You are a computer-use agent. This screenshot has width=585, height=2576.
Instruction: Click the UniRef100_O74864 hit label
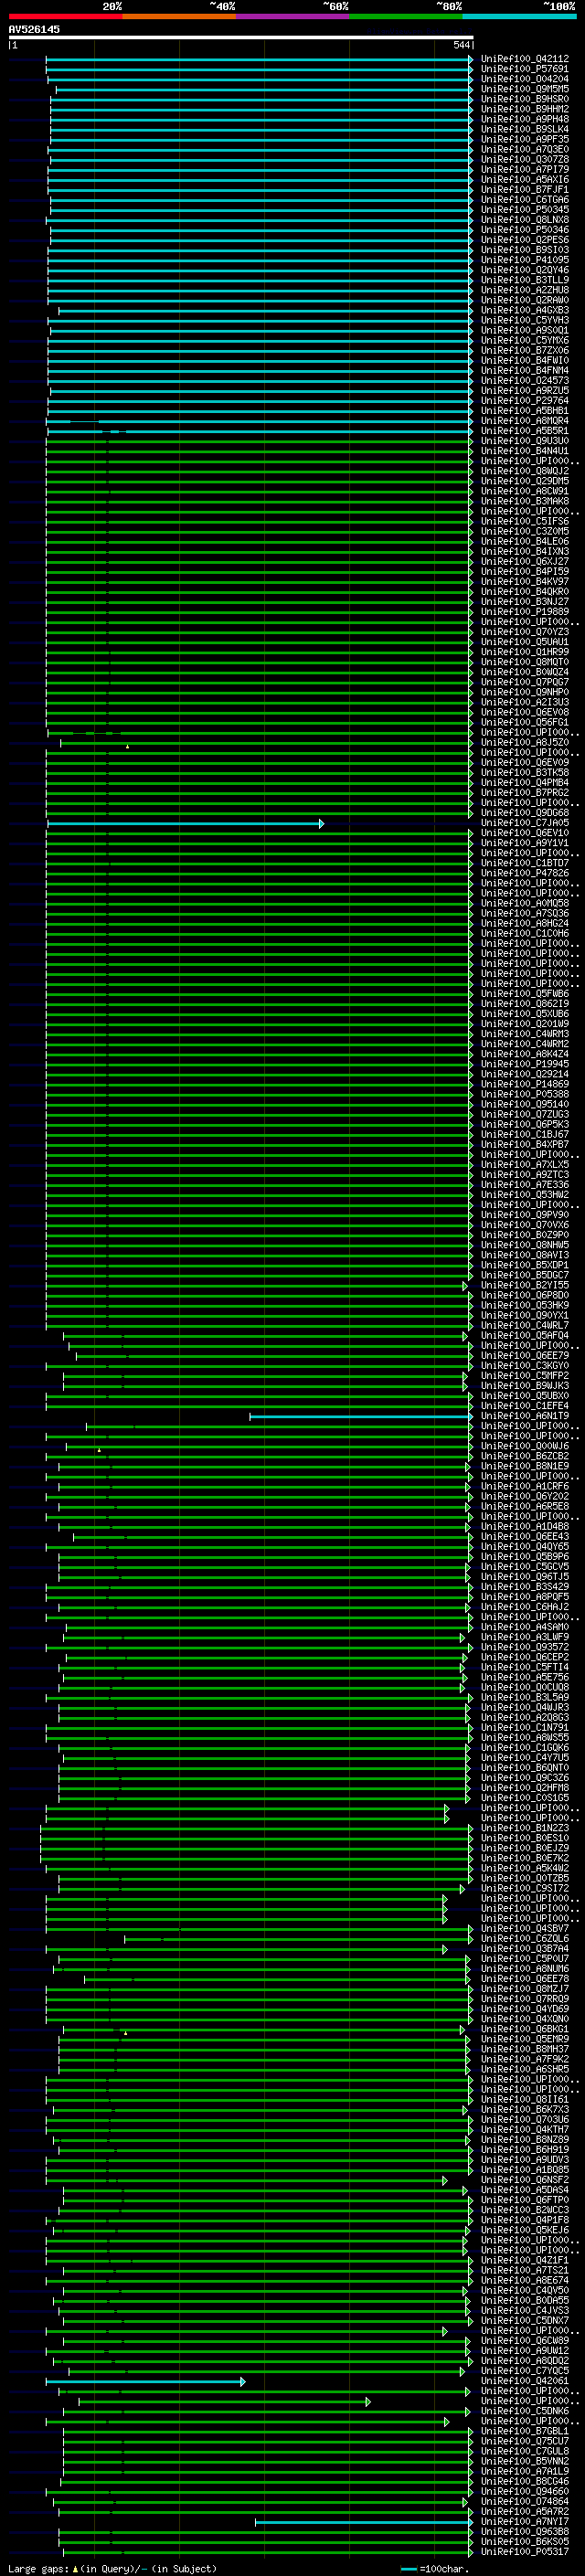pyautogui.click(x=525, y=2501)
